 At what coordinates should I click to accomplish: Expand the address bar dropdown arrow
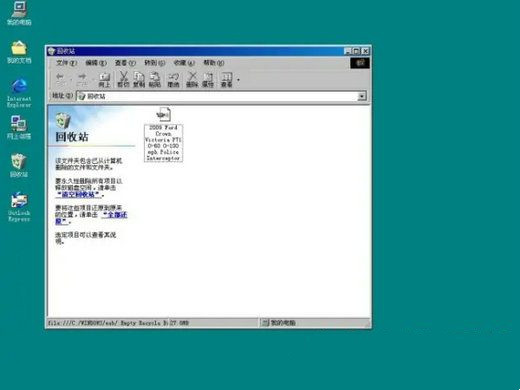click(362, 97)
